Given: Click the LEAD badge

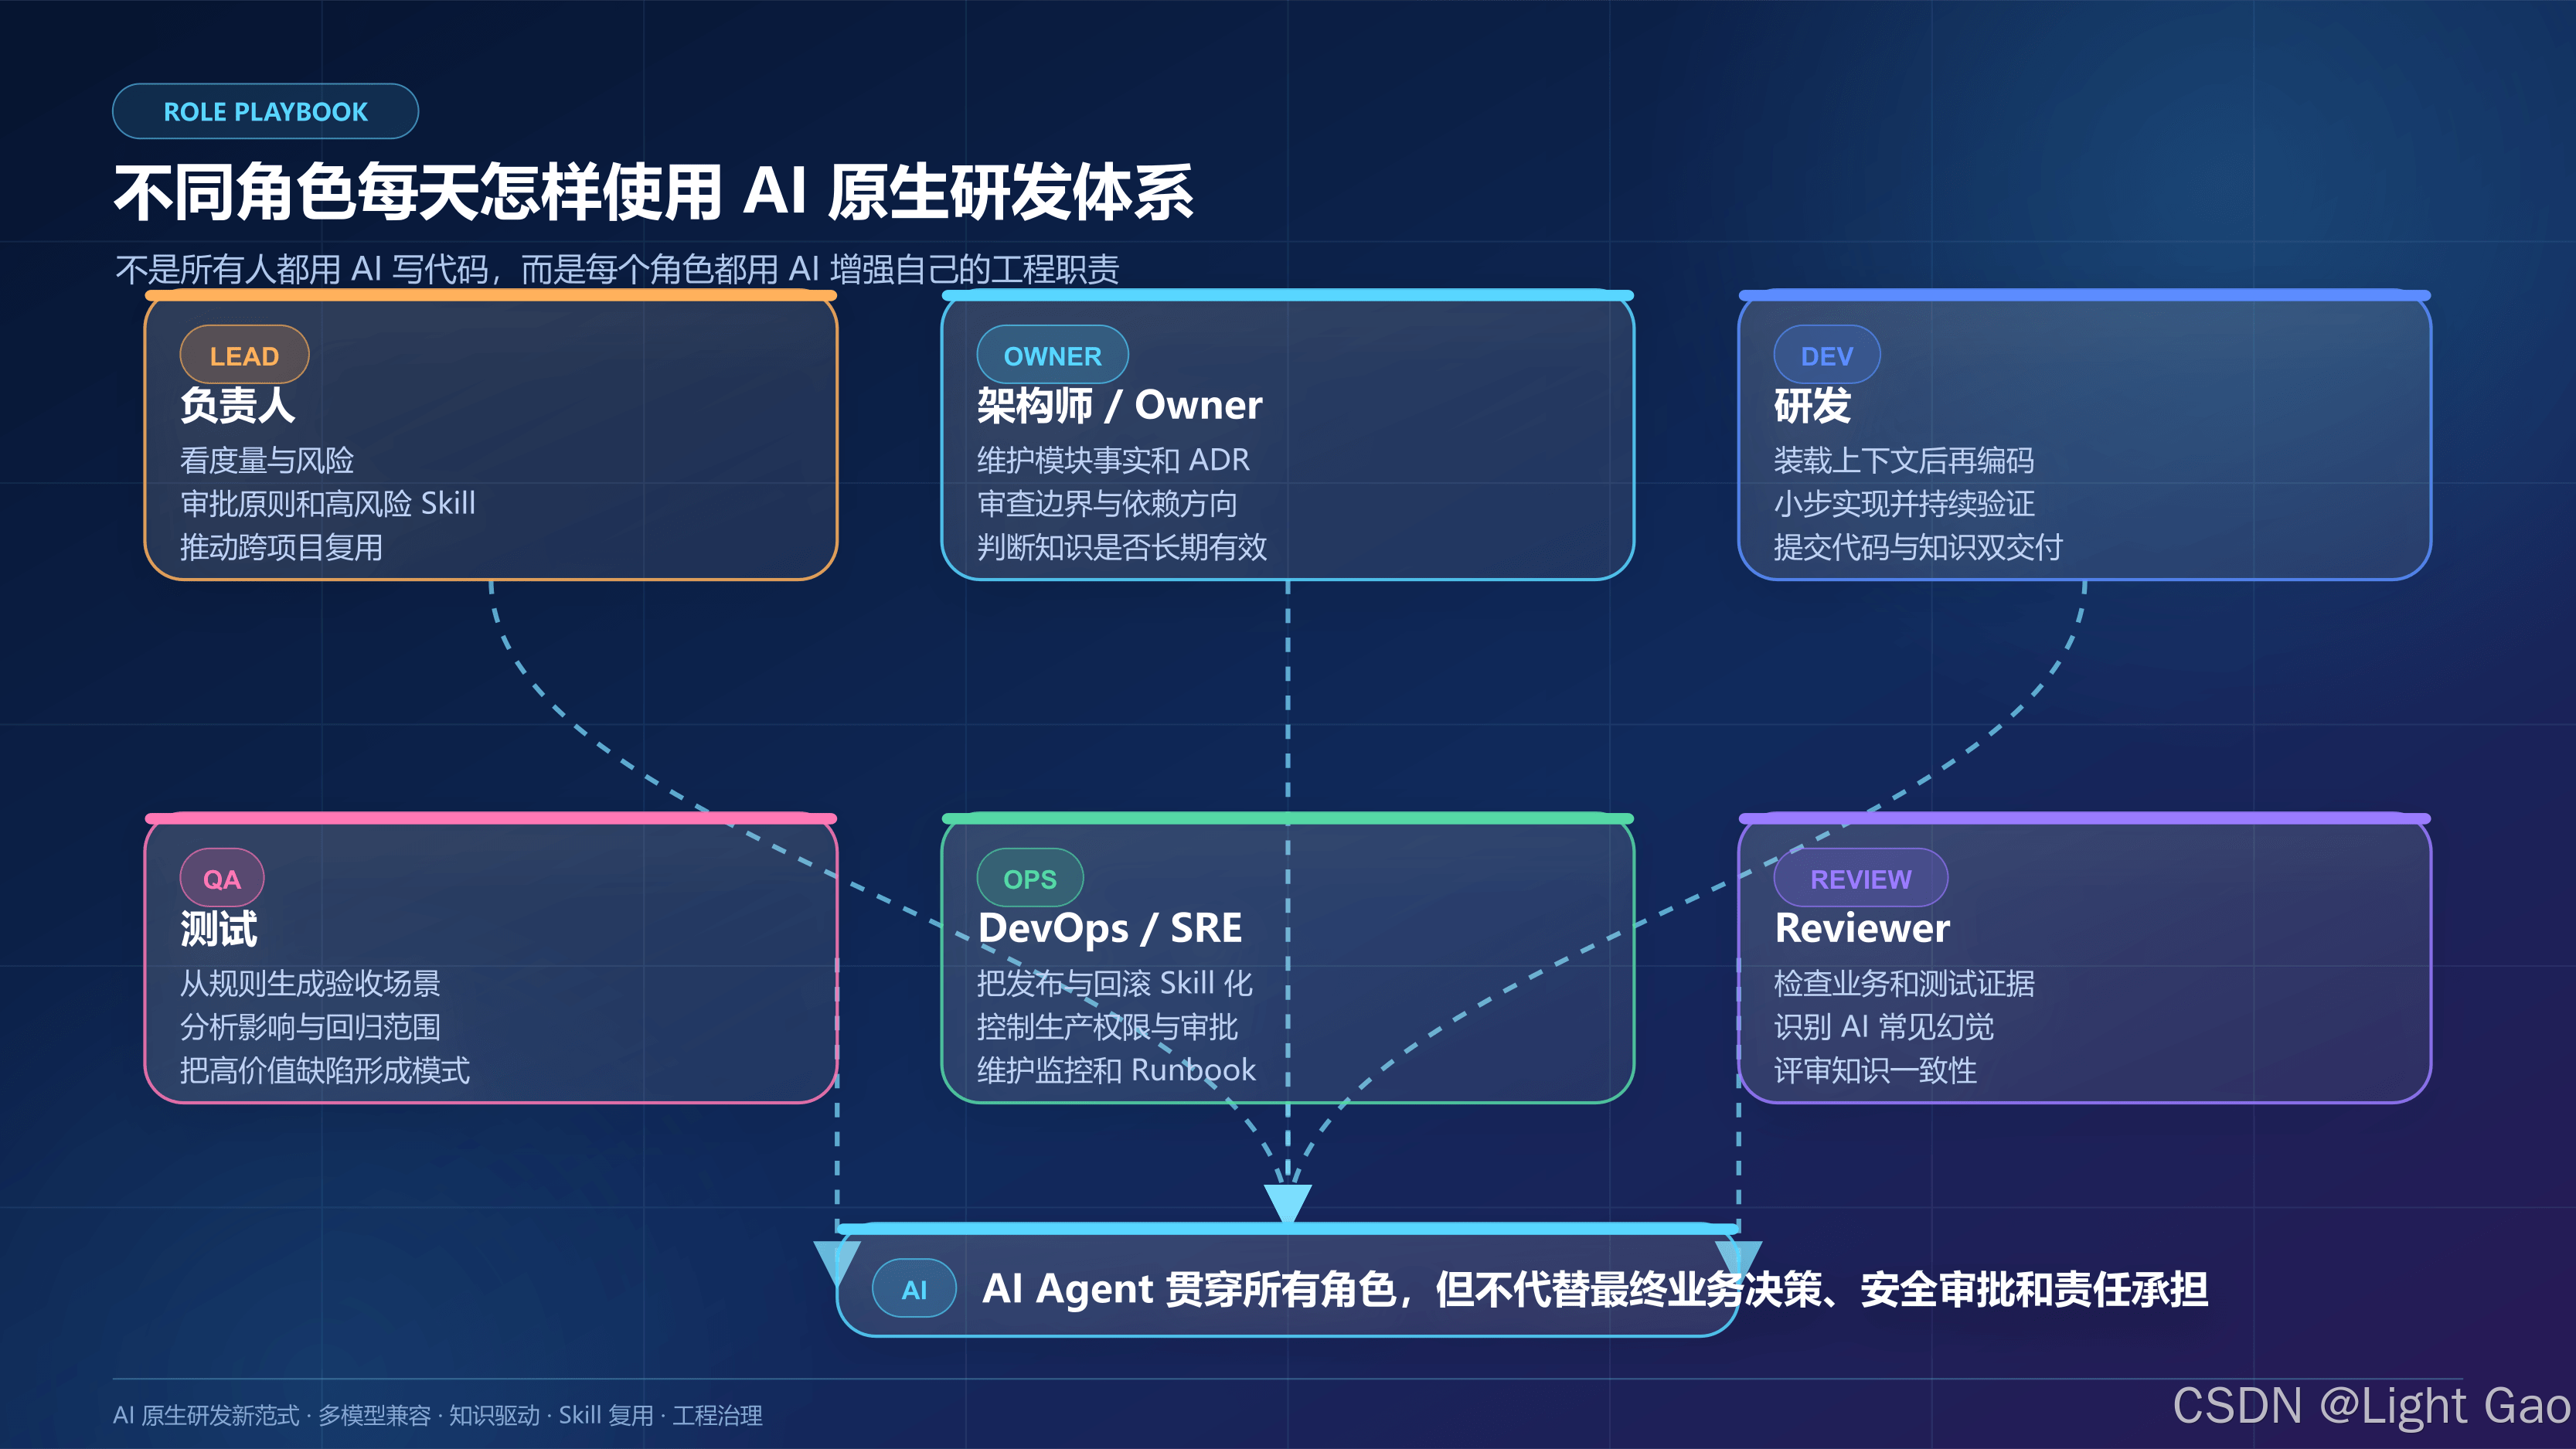Looking at the screenshot, I should [x=244, y=355].
